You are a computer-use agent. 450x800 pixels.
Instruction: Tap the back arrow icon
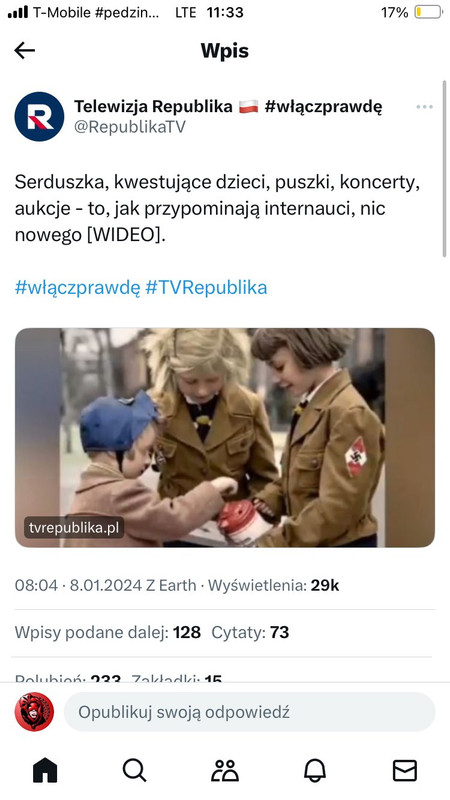24,51
